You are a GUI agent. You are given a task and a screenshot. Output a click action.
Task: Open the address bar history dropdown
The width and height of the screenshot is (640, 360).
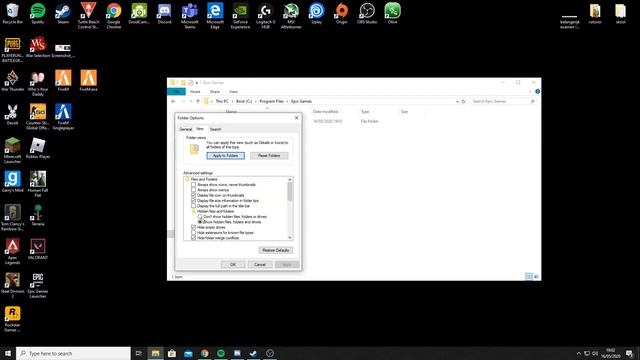click(457, 101)
